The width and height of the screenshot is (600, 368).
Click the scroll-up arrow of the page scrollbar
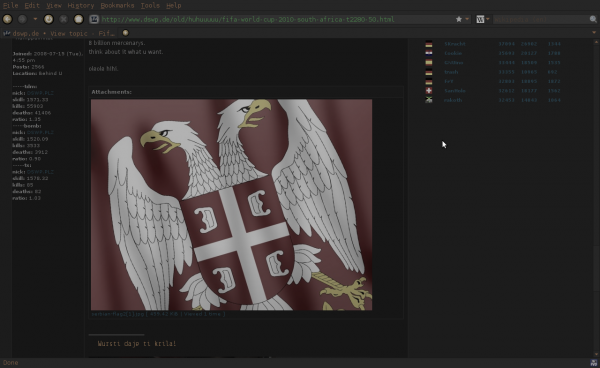(596, 41)
